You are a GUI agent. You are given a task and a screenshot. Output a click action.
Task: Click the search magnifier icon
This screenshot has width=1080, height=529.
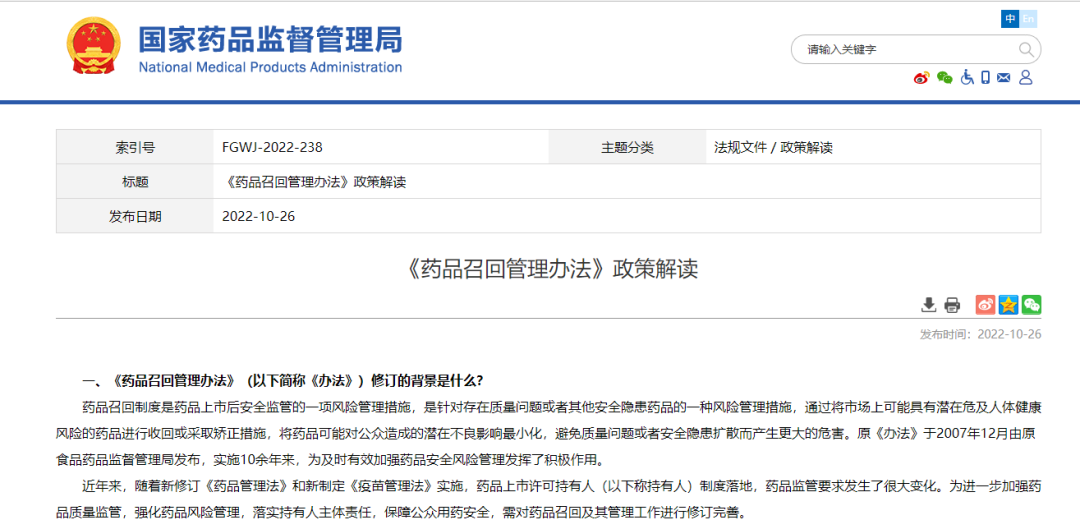coord(1026,49)
